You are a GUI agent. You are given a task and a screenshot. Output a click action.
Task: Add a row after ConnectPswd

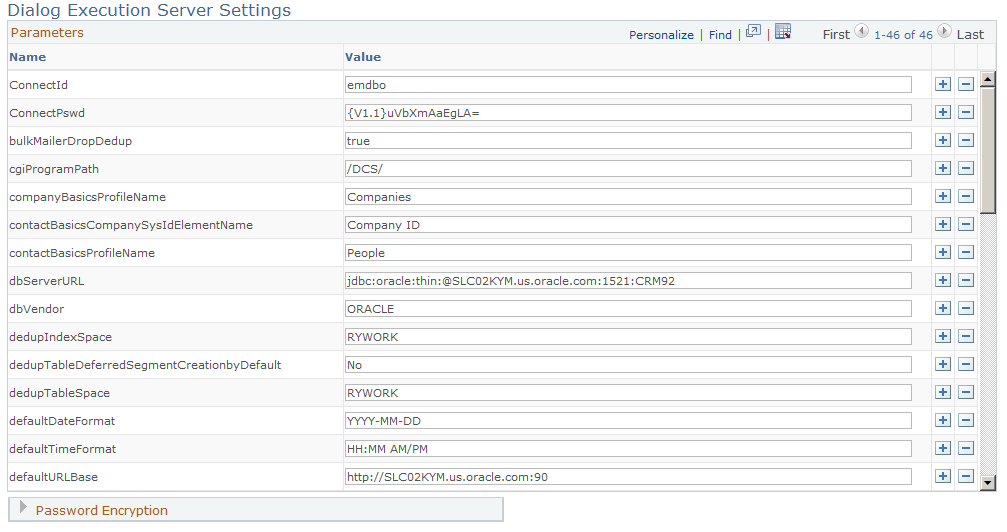coord(943,112)
